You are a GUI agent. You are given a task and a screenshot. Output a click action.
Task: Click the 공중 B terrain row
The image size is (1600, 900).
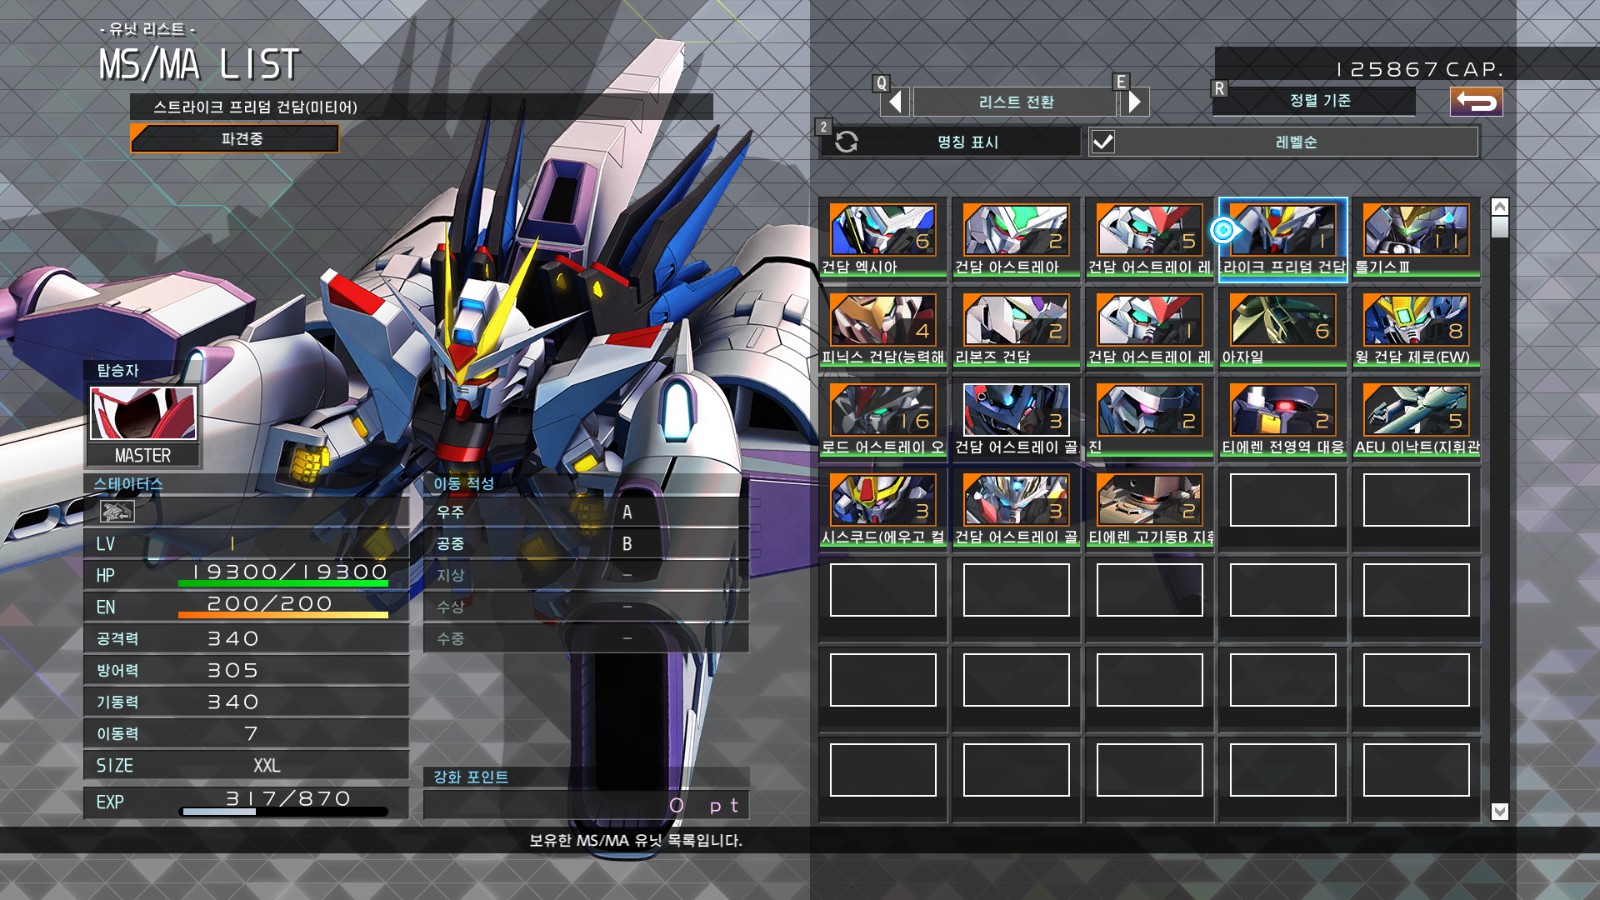point(586,544)
